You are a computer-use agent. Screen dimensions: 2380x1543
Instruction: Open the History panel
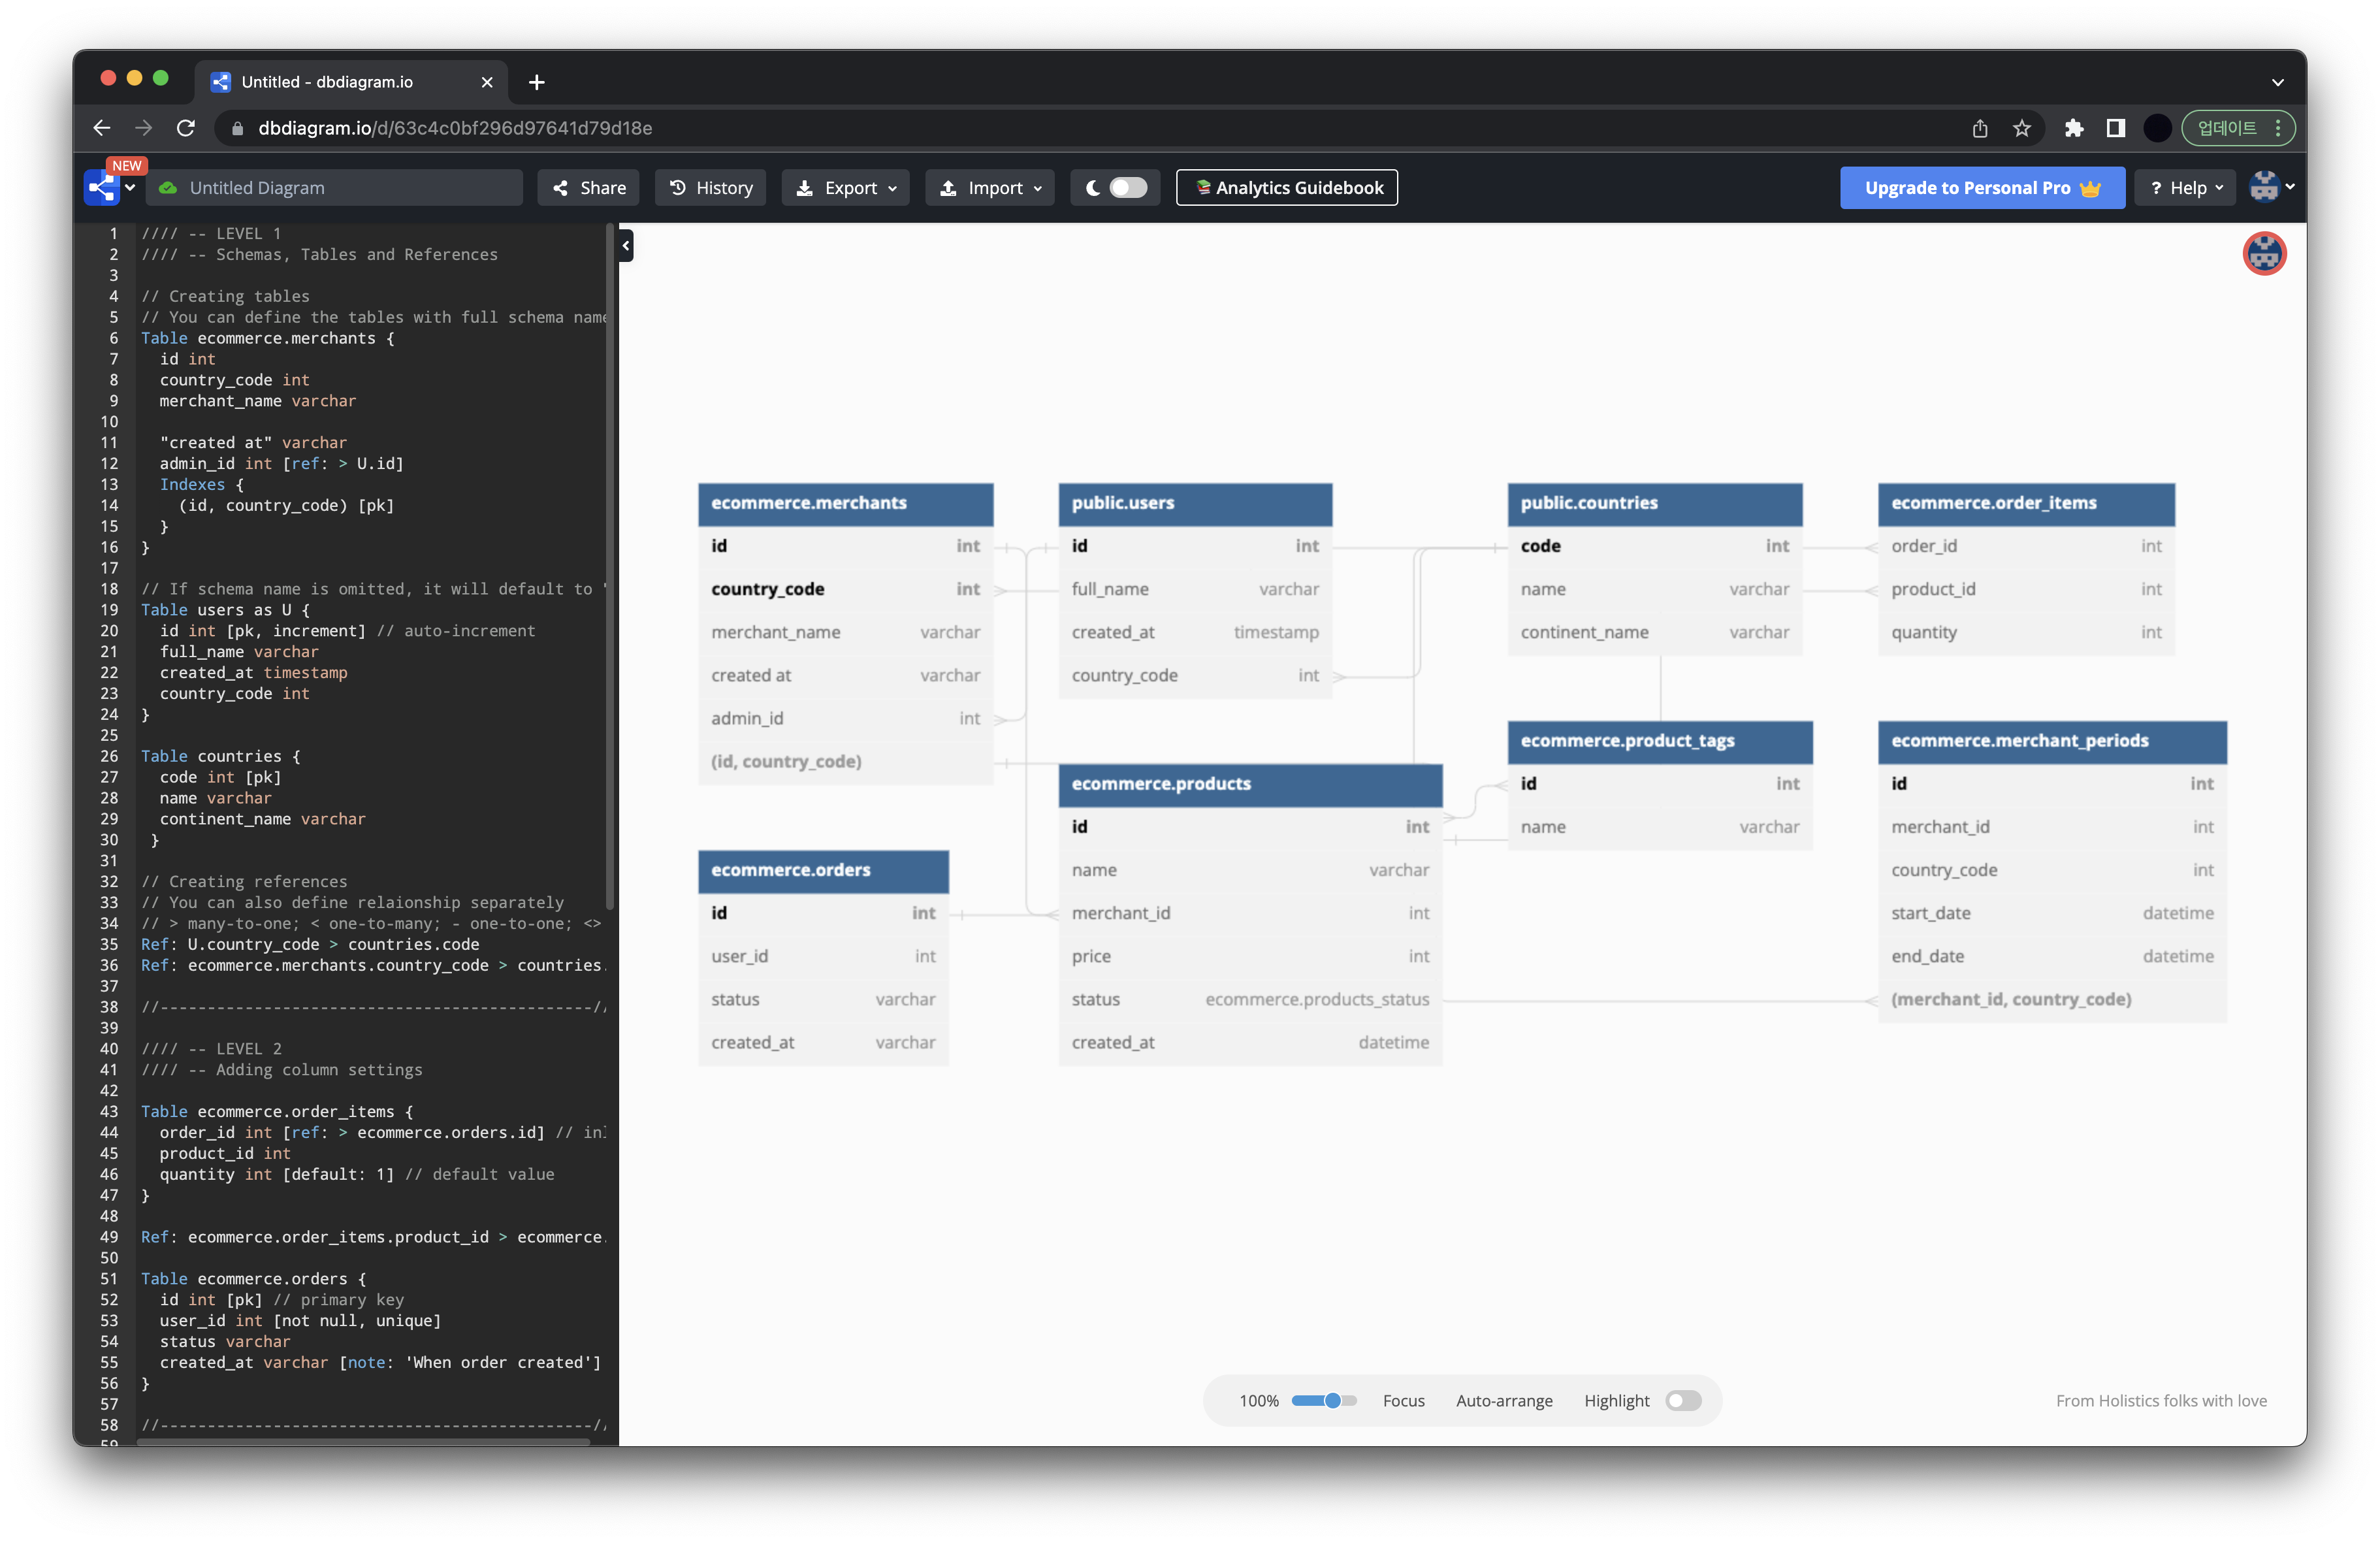711,187
